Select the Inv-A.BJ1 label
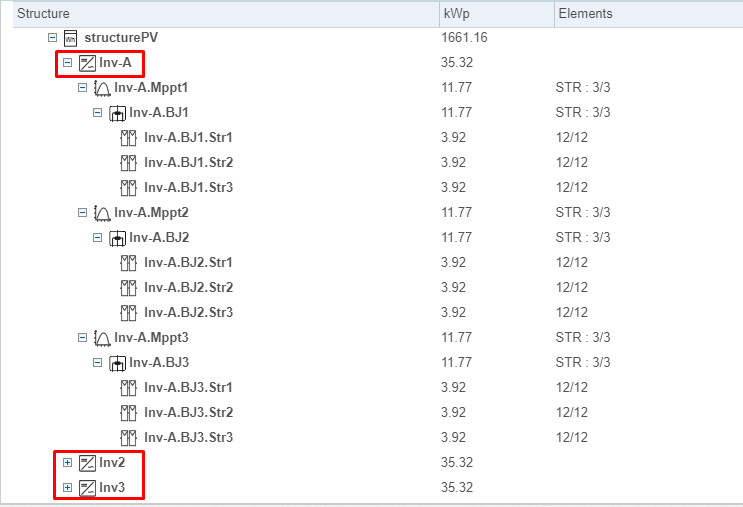 [x=159, y=113]
